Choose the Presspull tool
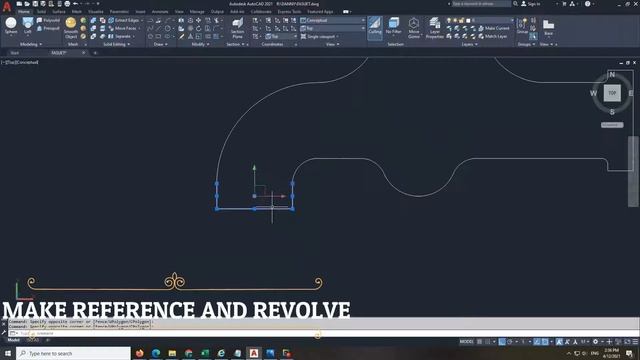 [48, 28]
